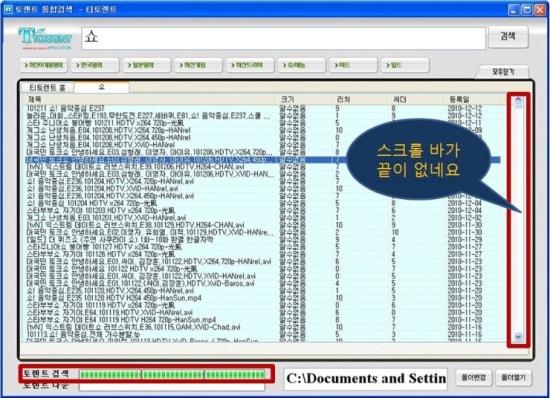Open the 일본영화 category shortcut
The image size is (550, 398).
point(147,65)
